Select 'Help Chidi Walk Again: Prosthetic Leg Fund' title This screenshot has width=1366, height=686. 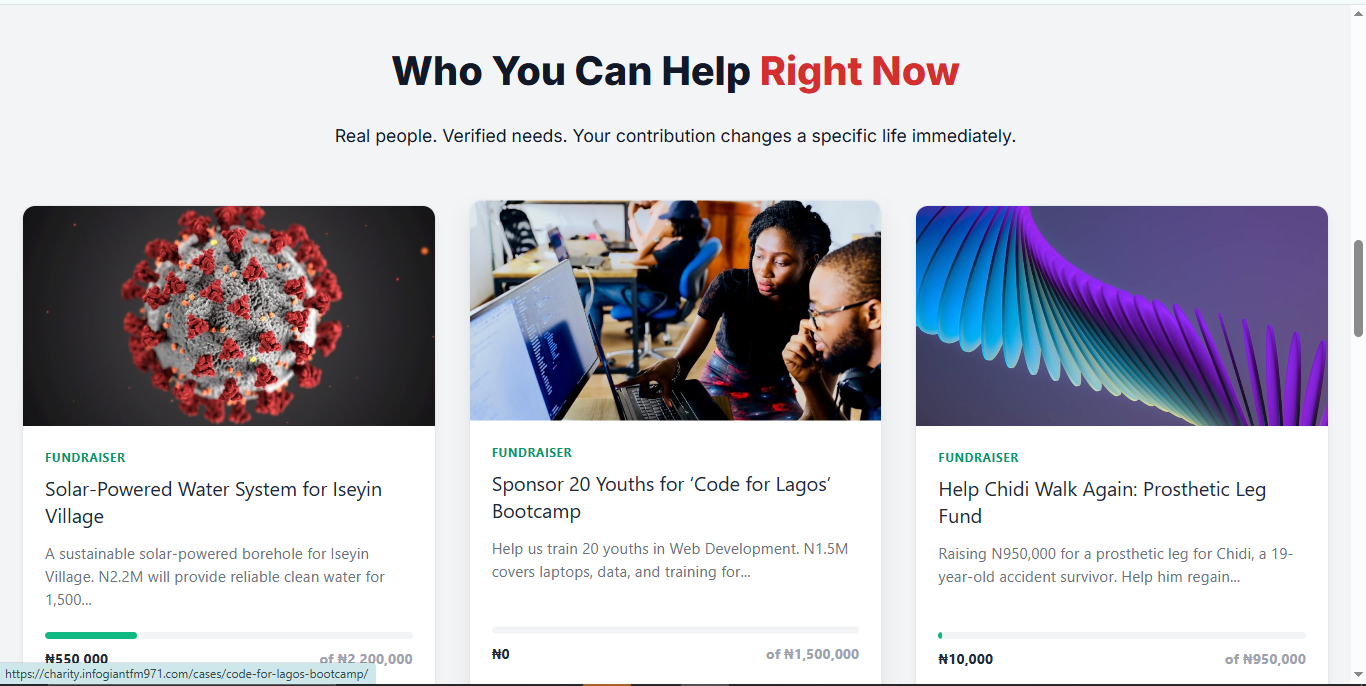(1102, 502)
